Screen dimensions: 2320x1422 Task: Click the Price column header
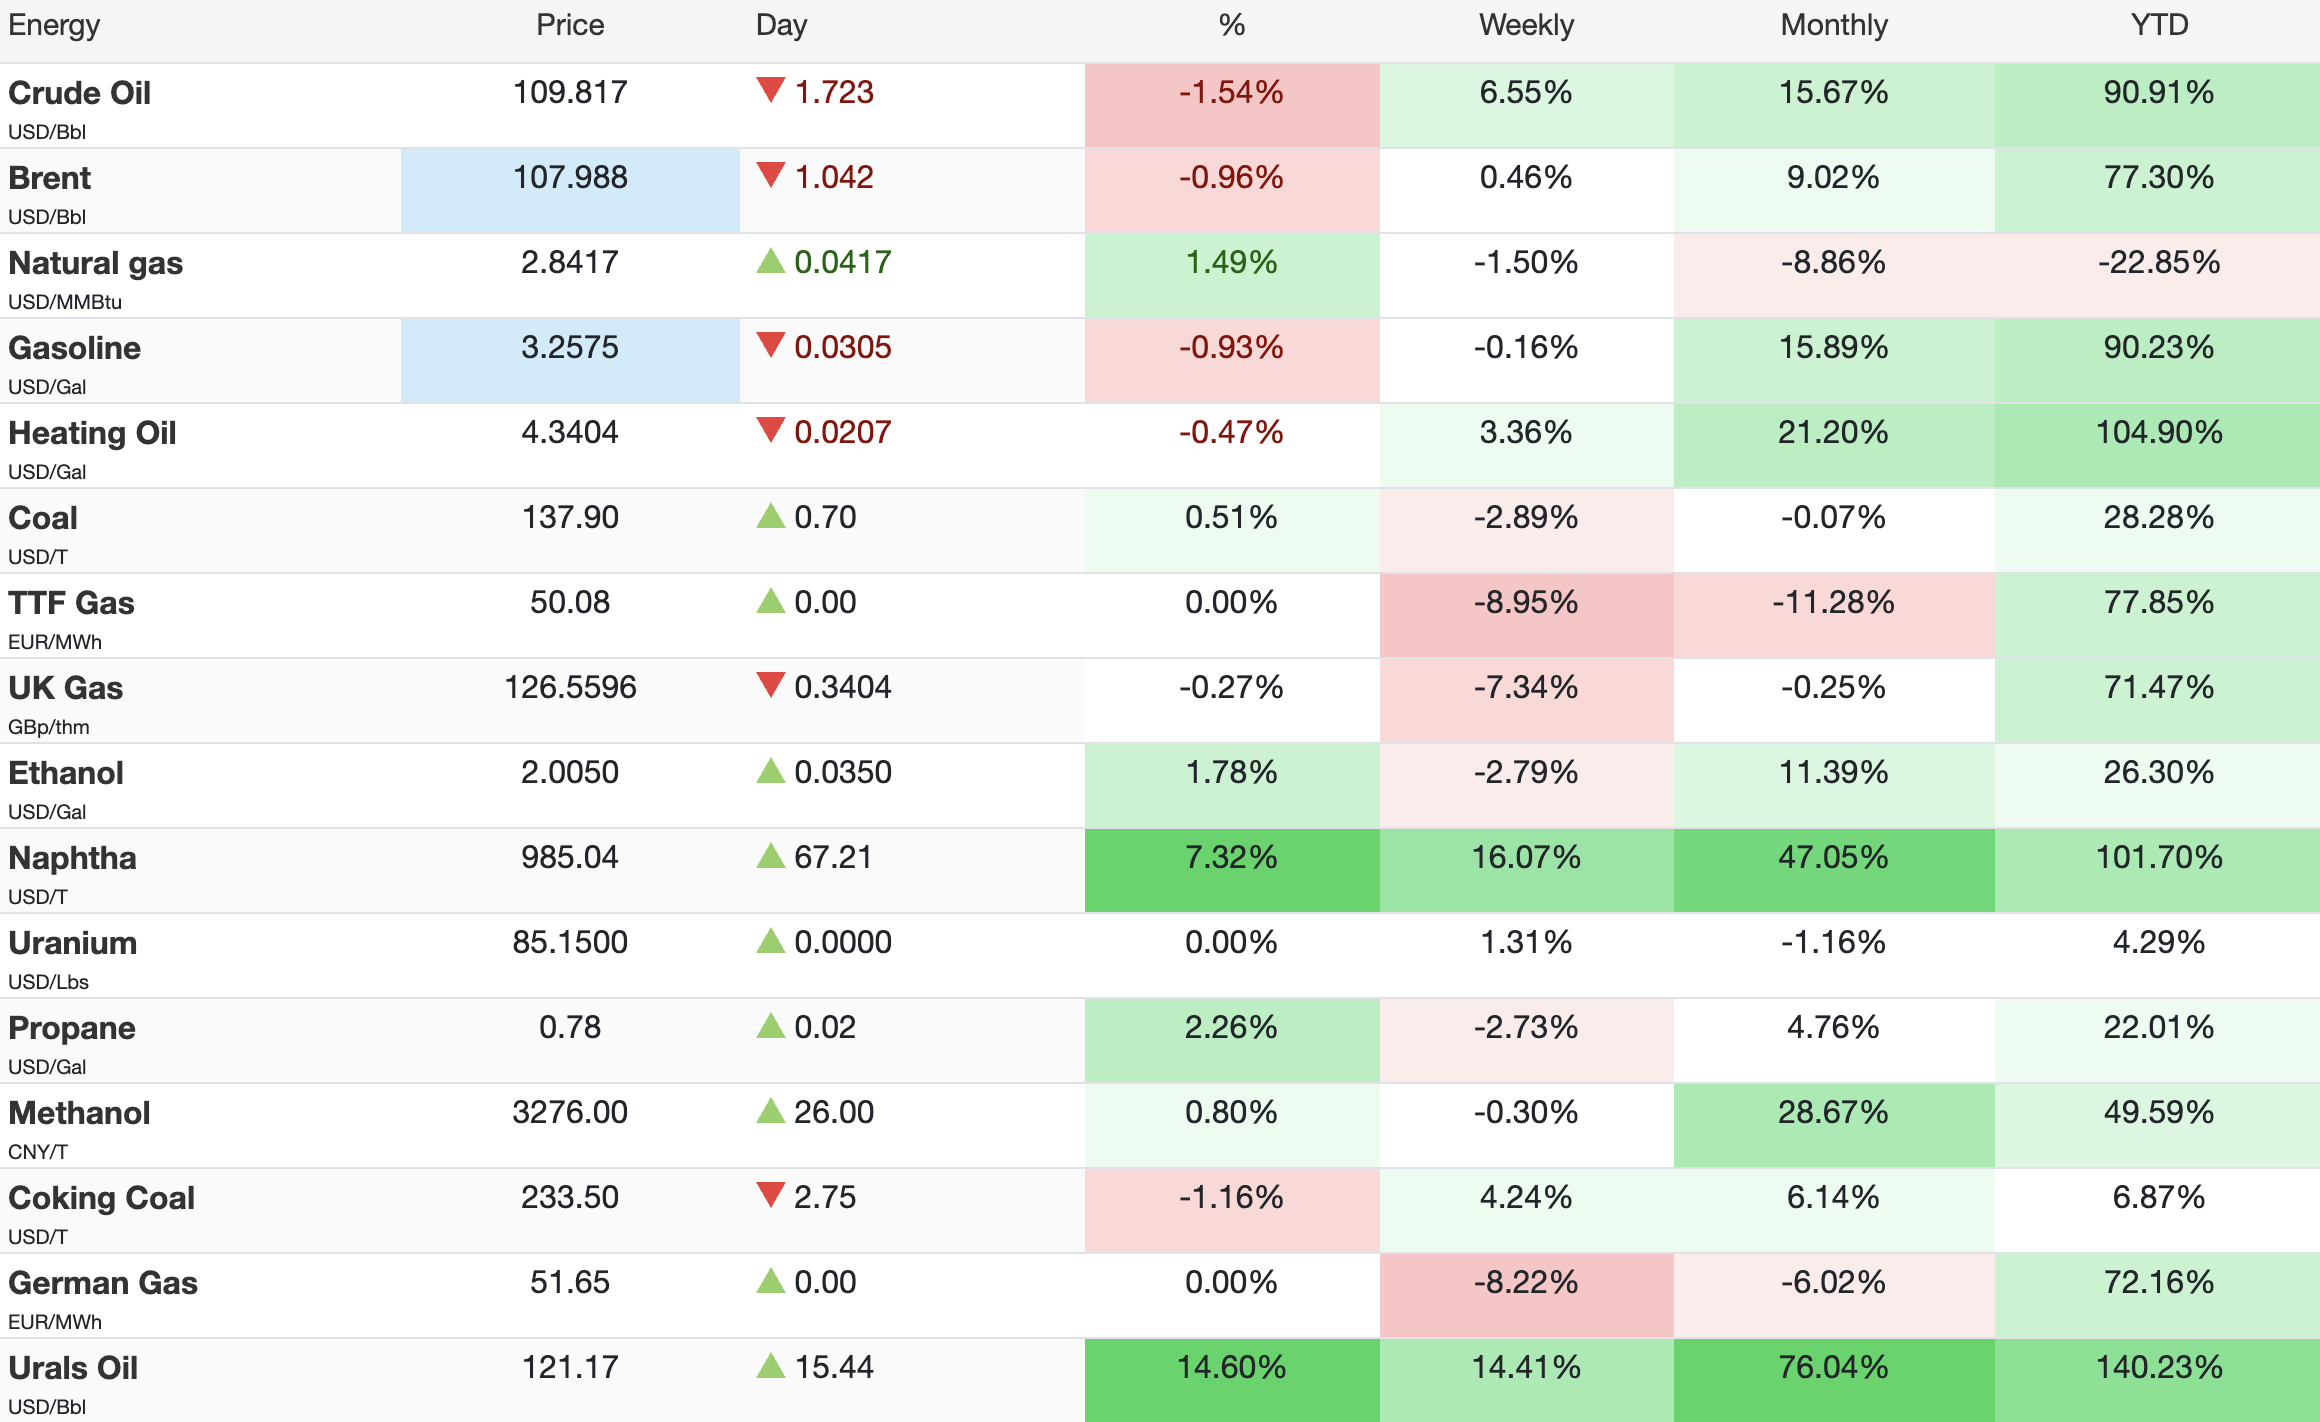(x=570, y=25)
